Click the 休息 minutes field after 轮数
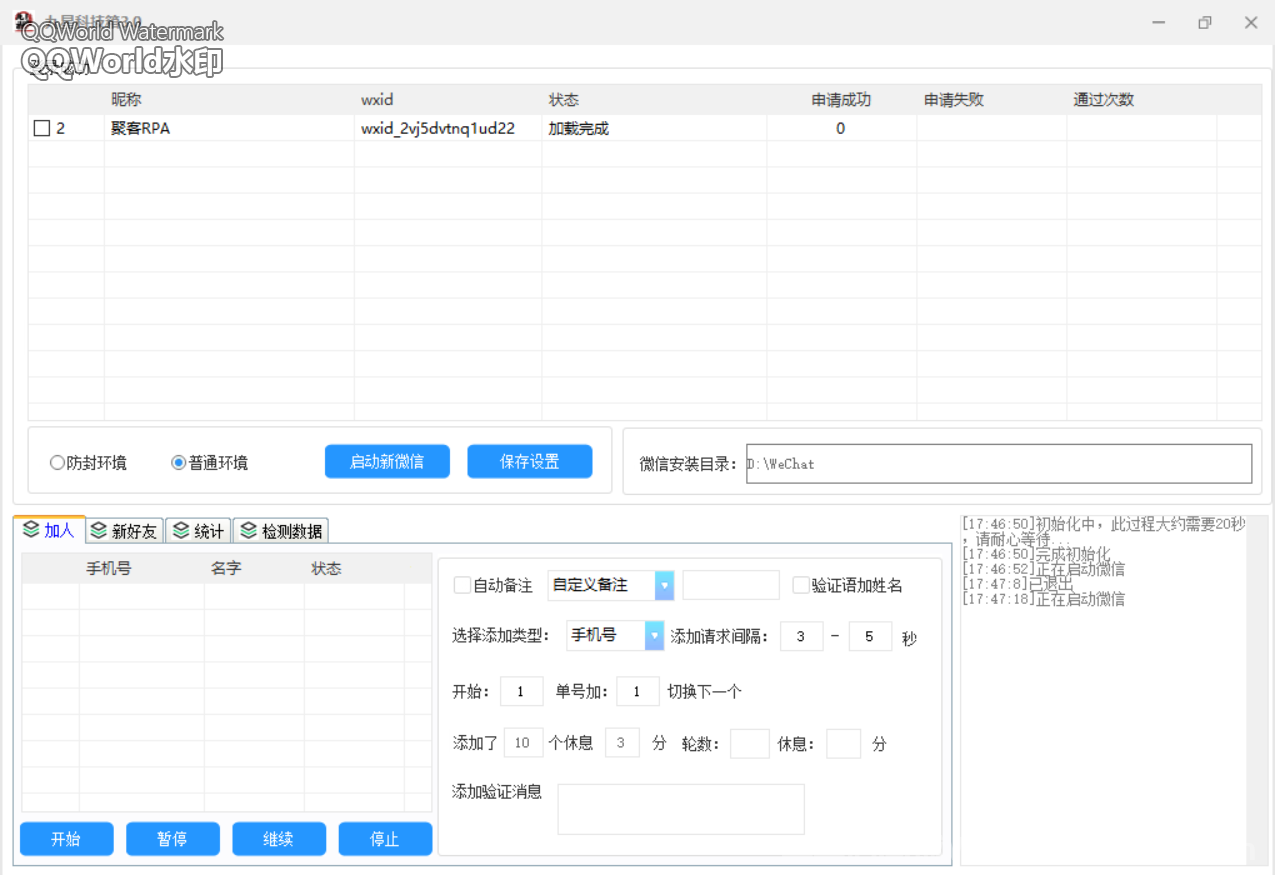 [844, 743]
